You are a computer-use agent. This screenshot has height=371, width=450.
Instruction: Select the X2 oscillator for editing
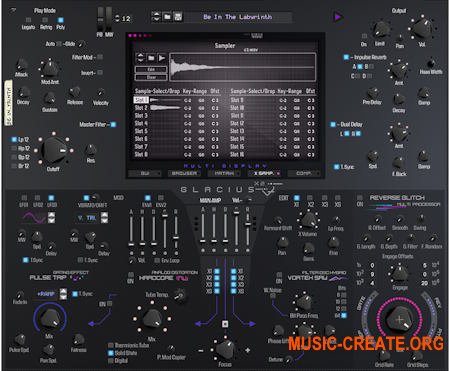point(310,198)
